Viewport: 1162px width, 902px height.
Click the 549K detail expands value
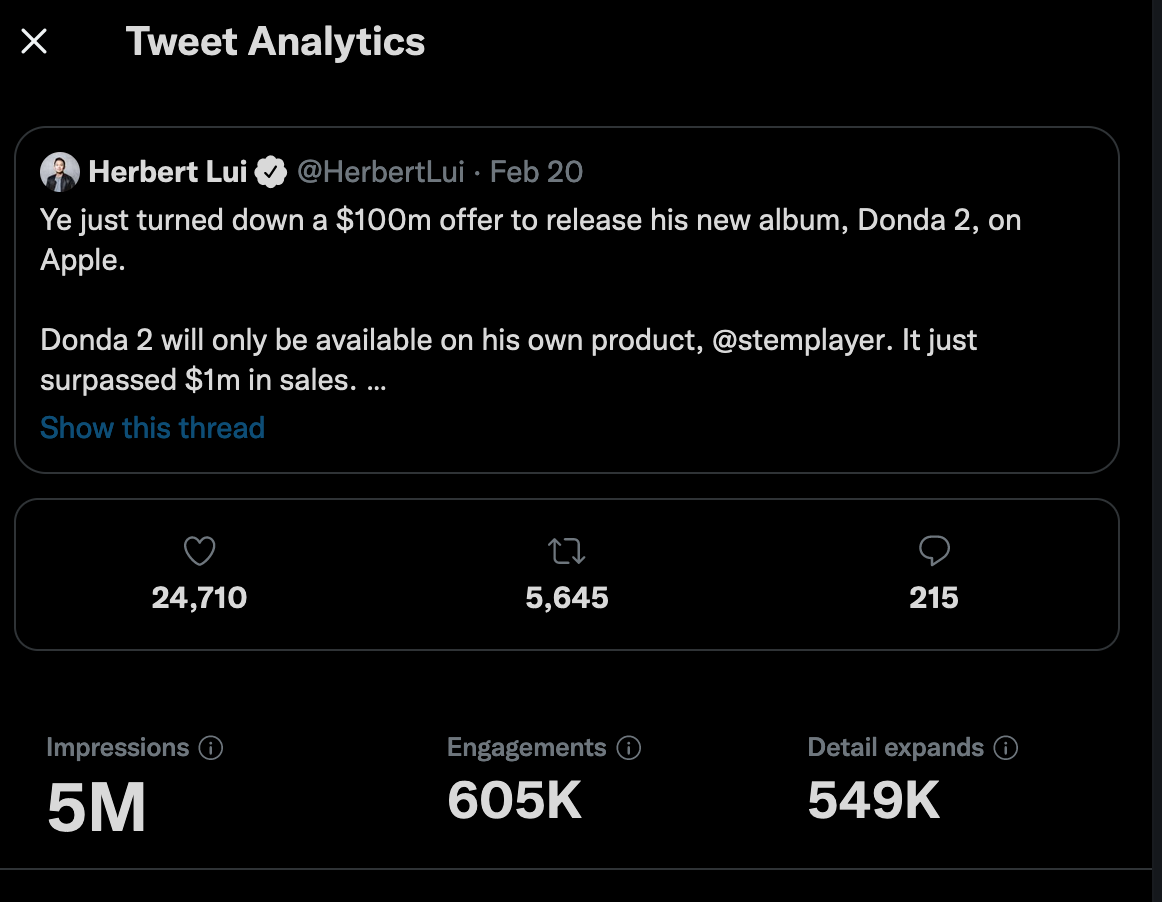coord(874,800)
